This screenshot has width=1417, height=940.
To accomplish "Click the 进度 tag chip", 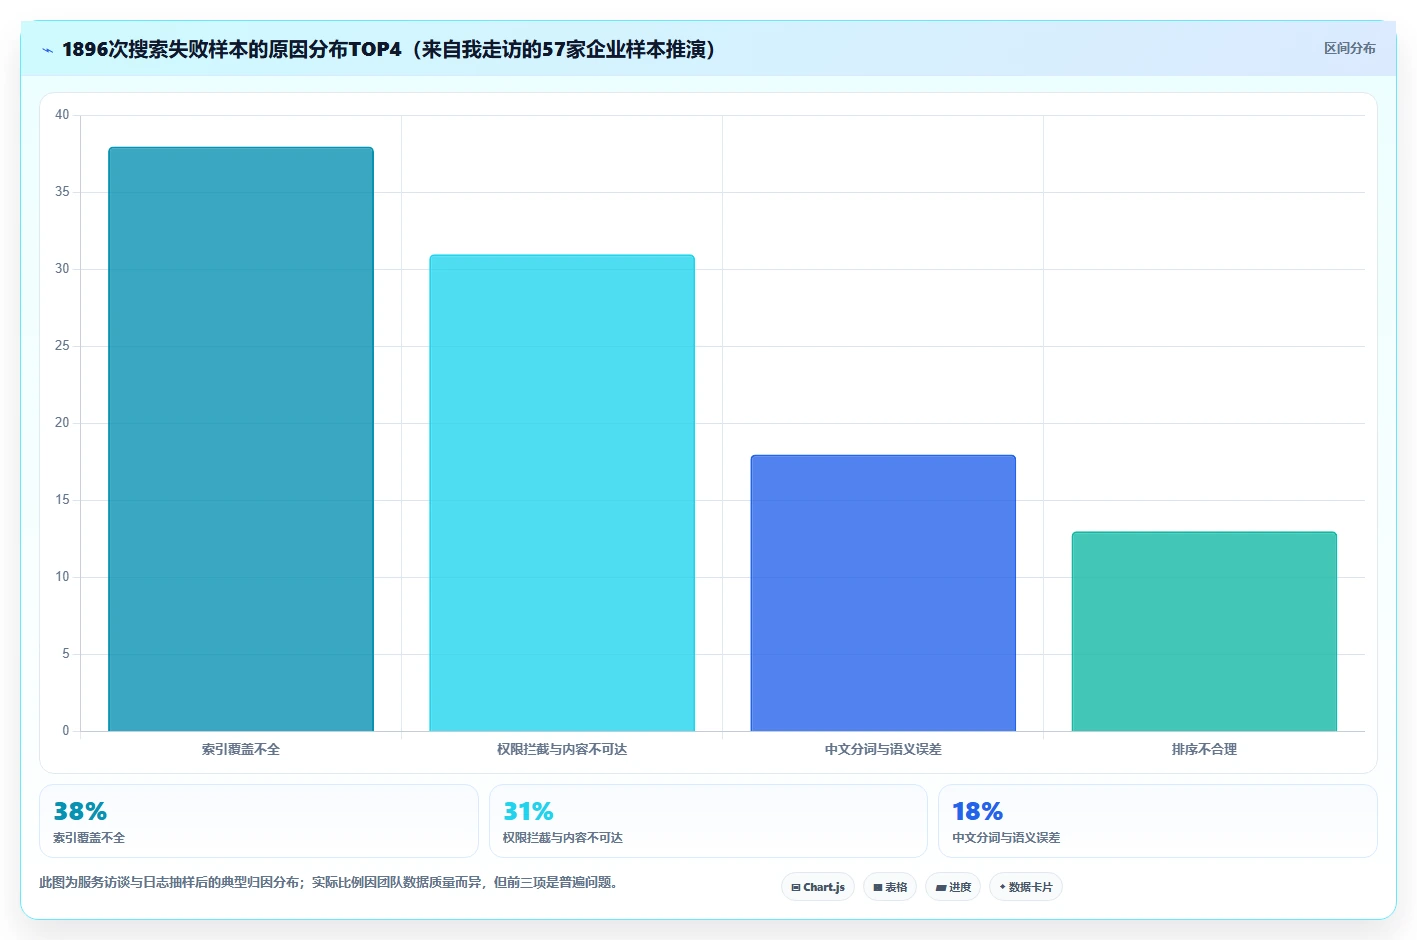I will [953, 887].
